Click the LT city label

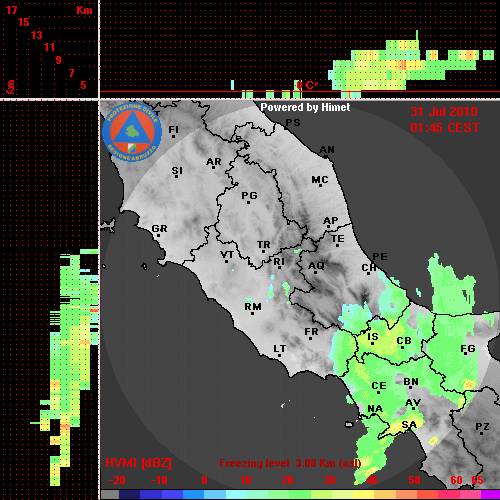[x=280, y=349]
